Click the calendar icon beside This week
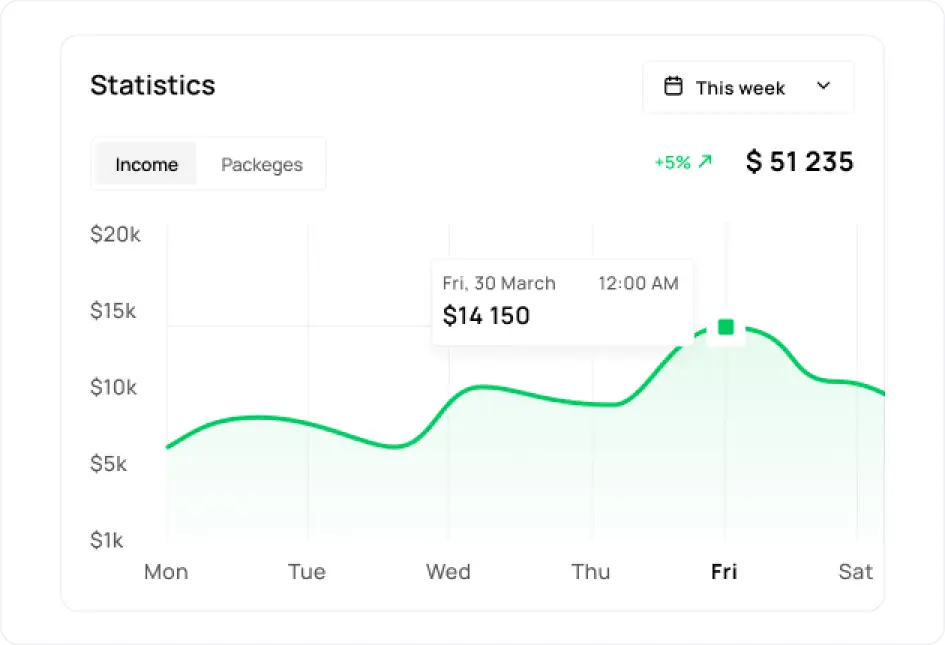 tap(674, 87)
